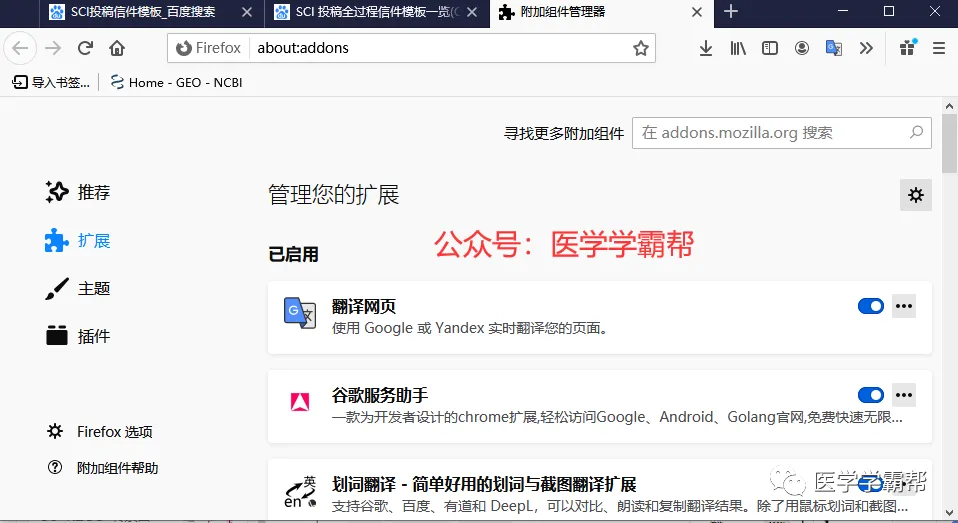Click the 寻找更多附加组件 label

coord(564,133)
